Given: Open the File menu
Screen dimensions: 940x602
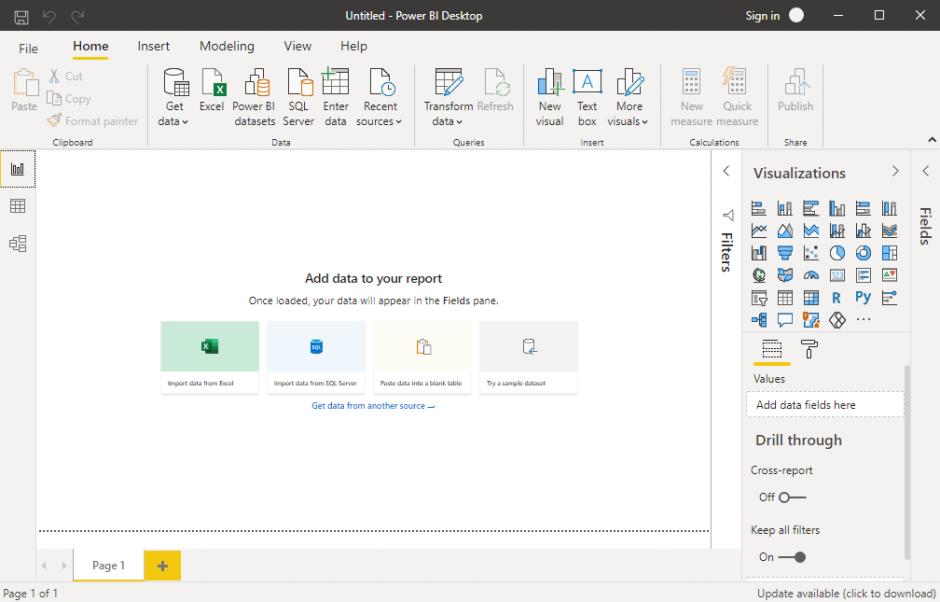Looking at the screenshot, I should click(x=28, y=48).
